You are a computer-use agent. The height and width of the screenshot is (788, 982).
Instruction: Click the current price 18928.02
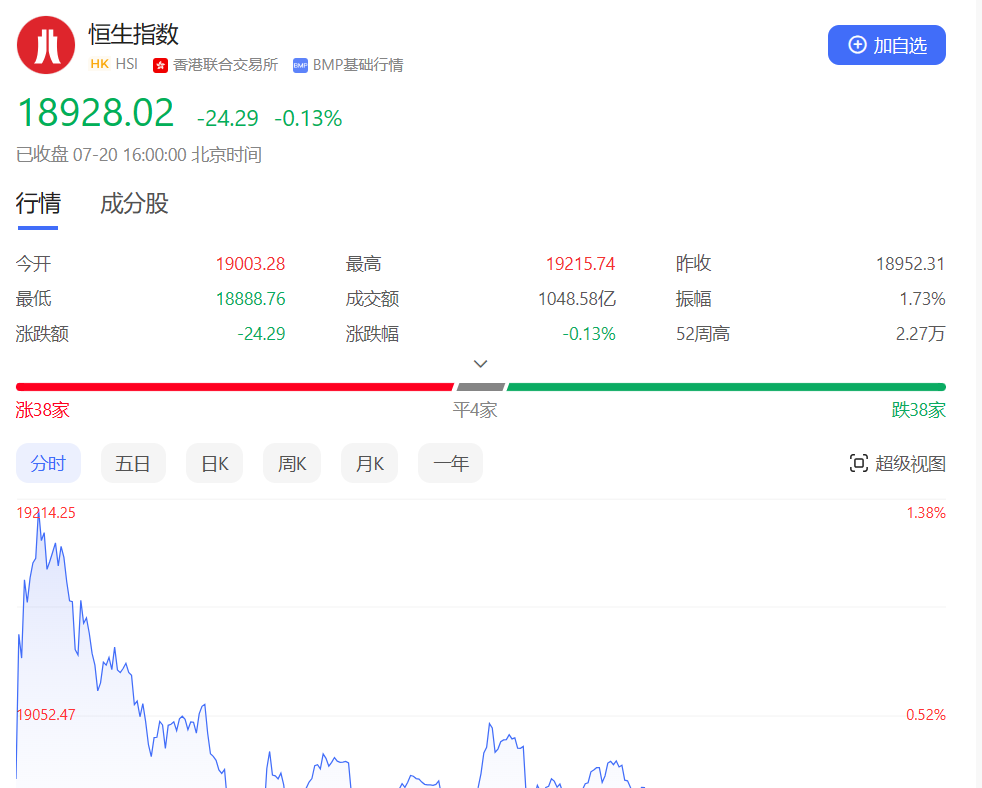[96, 113]
